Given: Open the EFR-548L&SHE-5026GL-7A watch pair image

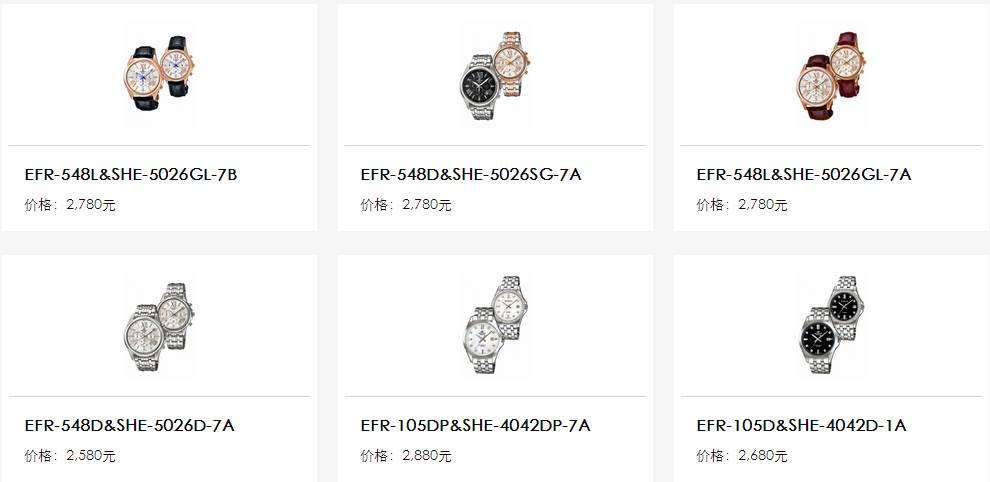Looking at the screenshot, I should tap(831, 75).
